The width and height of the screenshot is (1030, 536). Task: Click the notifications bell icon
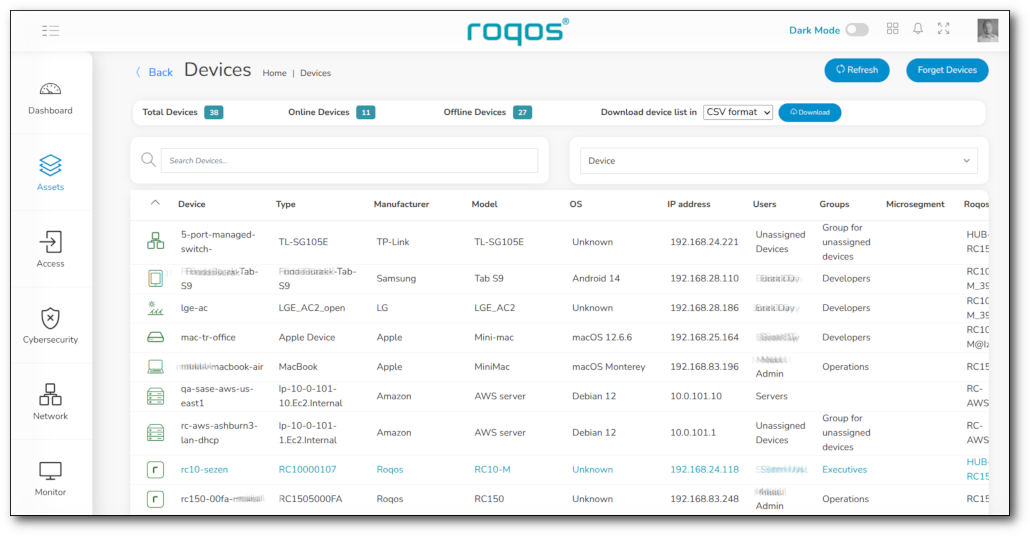(x=918, y=29)
